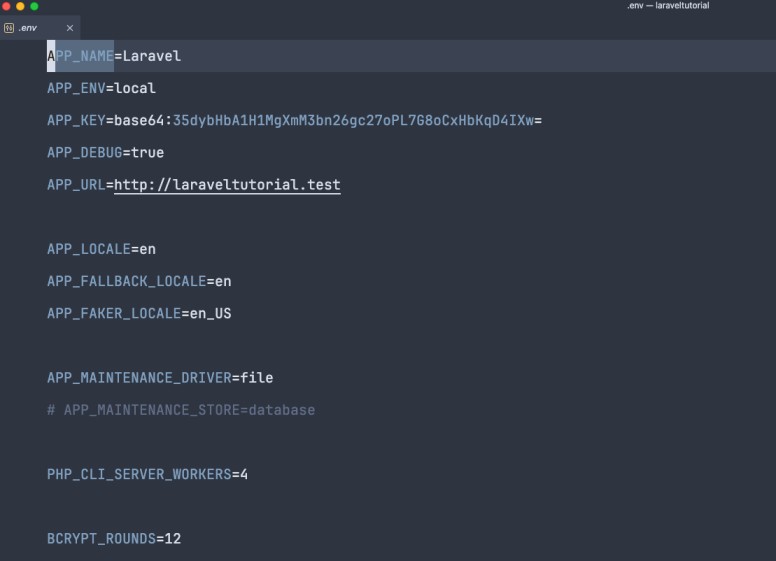Click the yellow minimize window button
The width and height of the screenshot is (776, 561).
click(20, 6)
